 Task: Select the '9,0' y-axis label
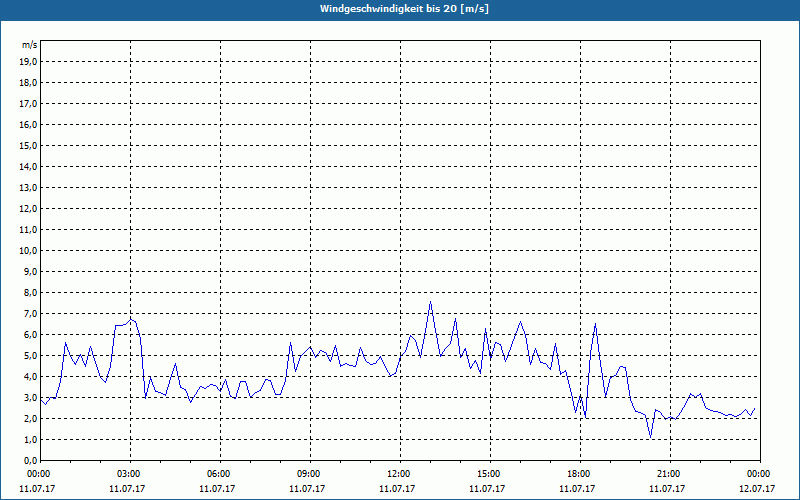pos(30,271)
